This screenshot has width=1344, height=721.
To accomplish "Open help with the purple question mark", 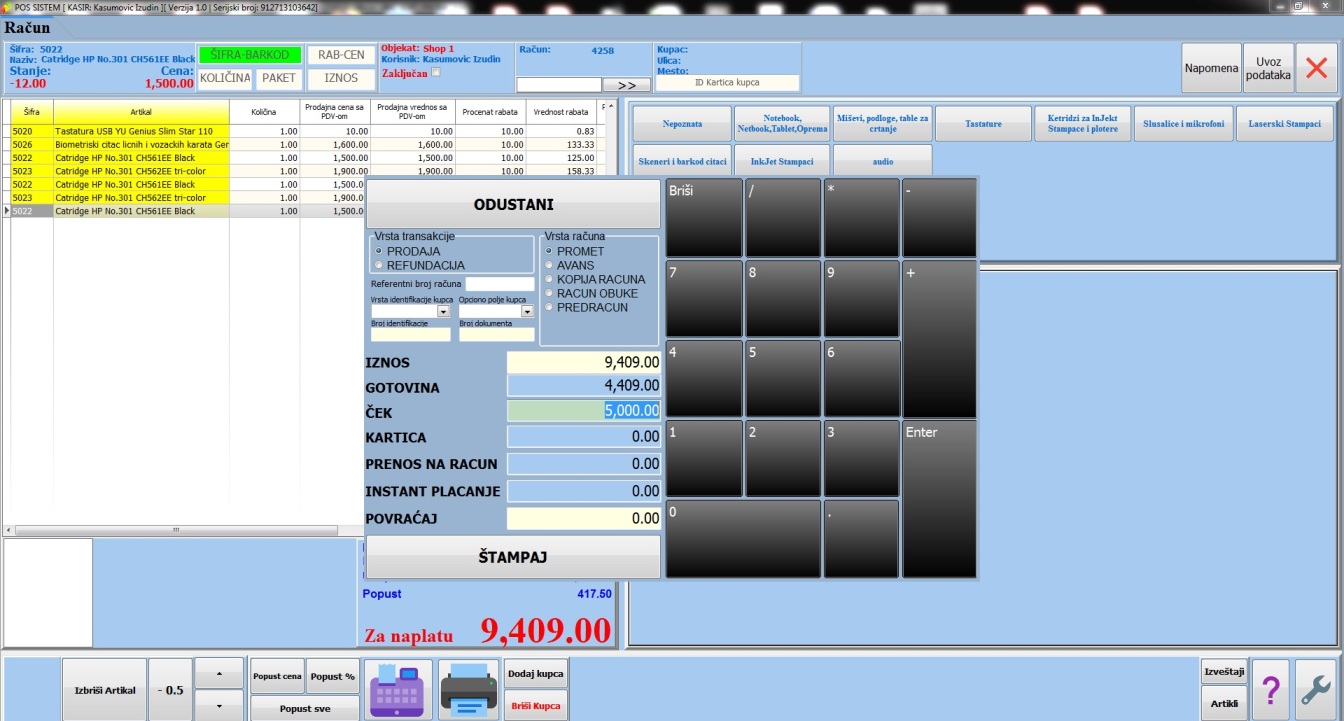I will click(x=1270, y=688).
